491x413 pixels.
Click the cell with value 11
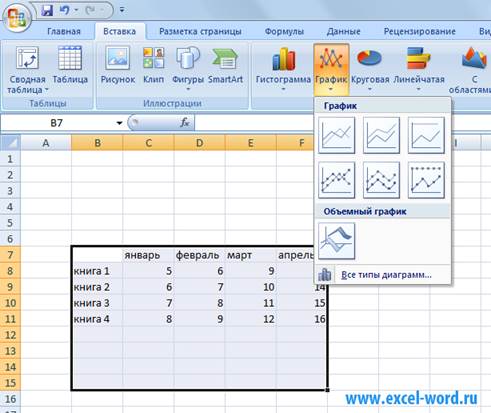coord(251,303)
